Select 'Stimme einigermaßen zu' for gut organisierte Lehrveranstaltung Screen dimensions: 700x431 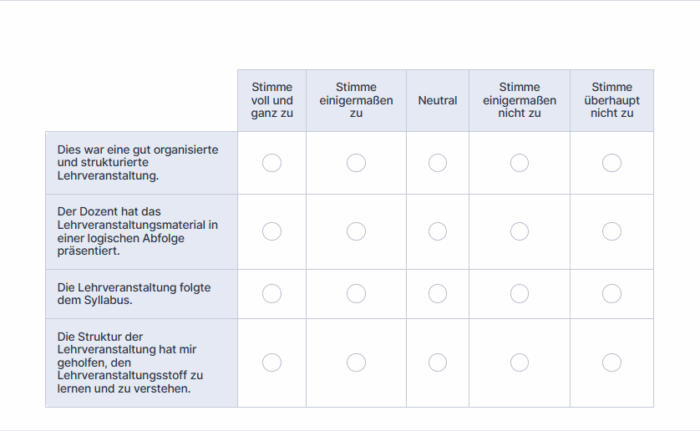[x=356, y=163]
